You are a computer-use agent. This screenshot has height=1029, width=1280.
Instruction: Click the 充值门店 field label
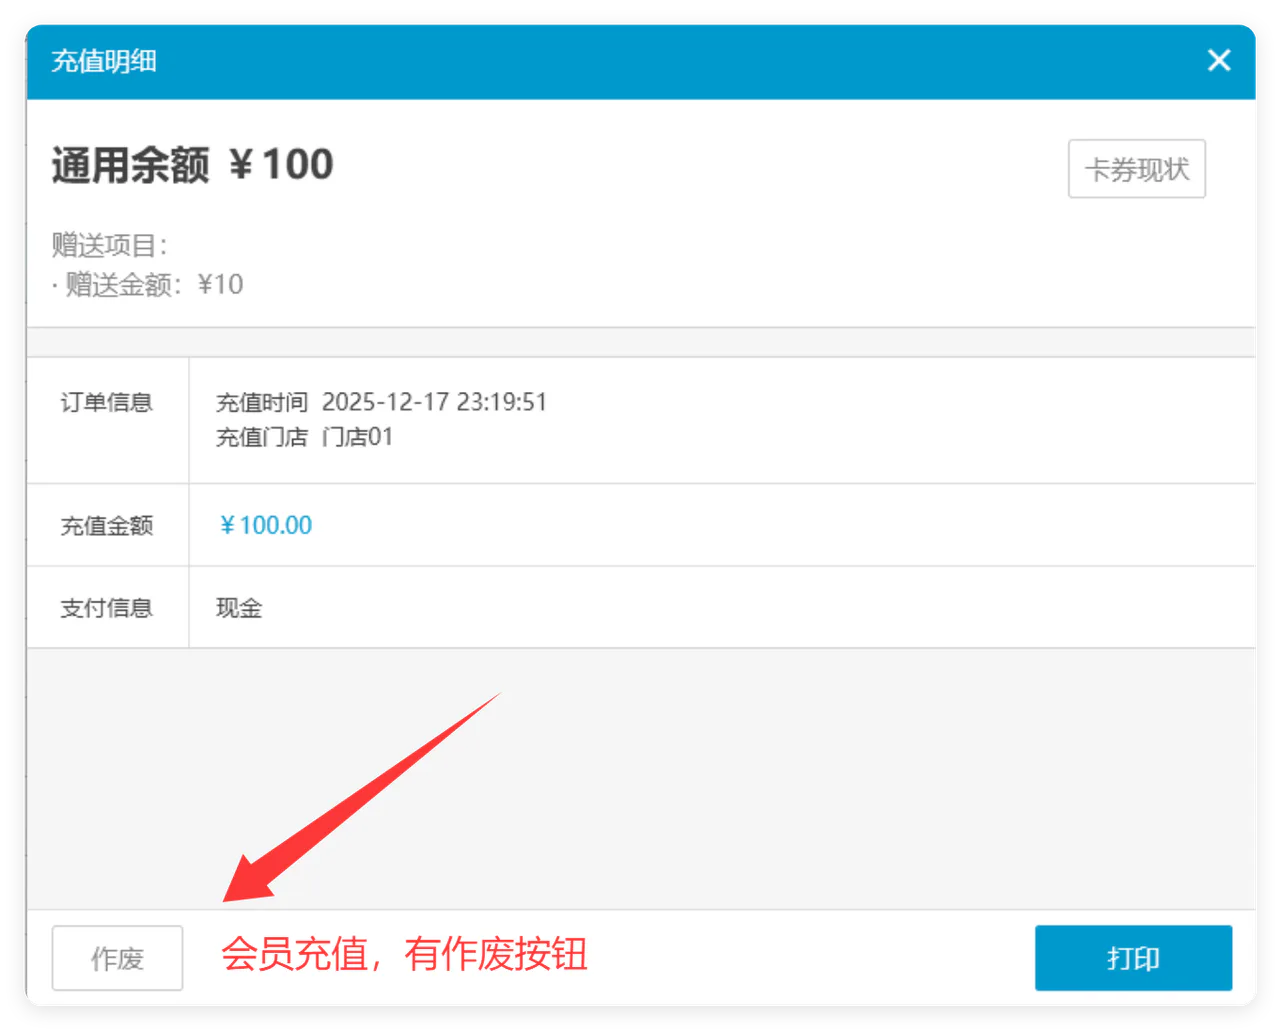[x=262, y=437]
